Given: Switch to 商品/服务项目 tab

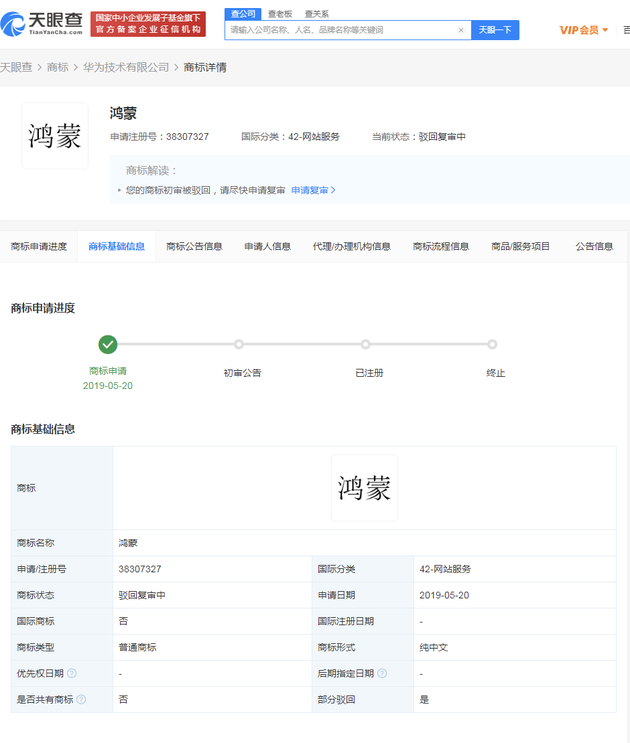Looking at the screenshot, I should pos(521,246).
